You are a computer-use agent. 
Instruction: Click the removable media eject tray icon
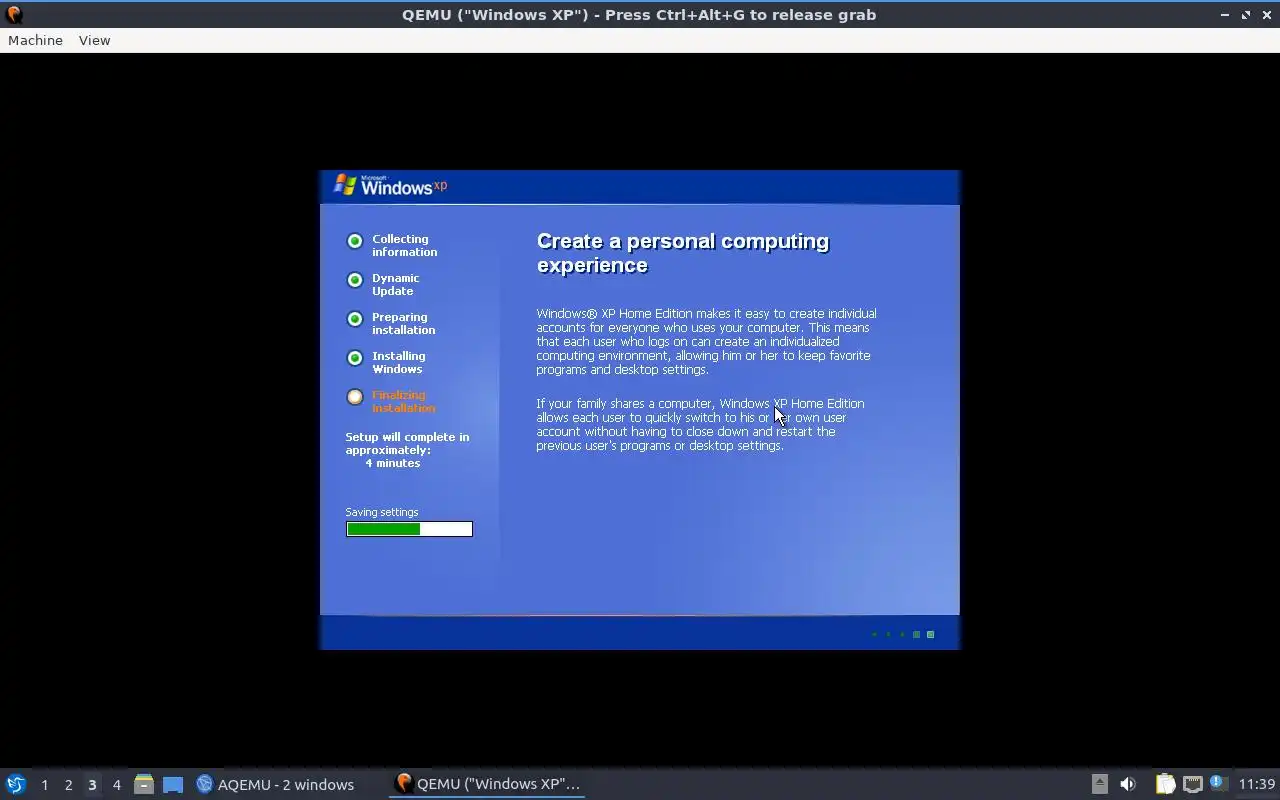(x=1099, y=784)
